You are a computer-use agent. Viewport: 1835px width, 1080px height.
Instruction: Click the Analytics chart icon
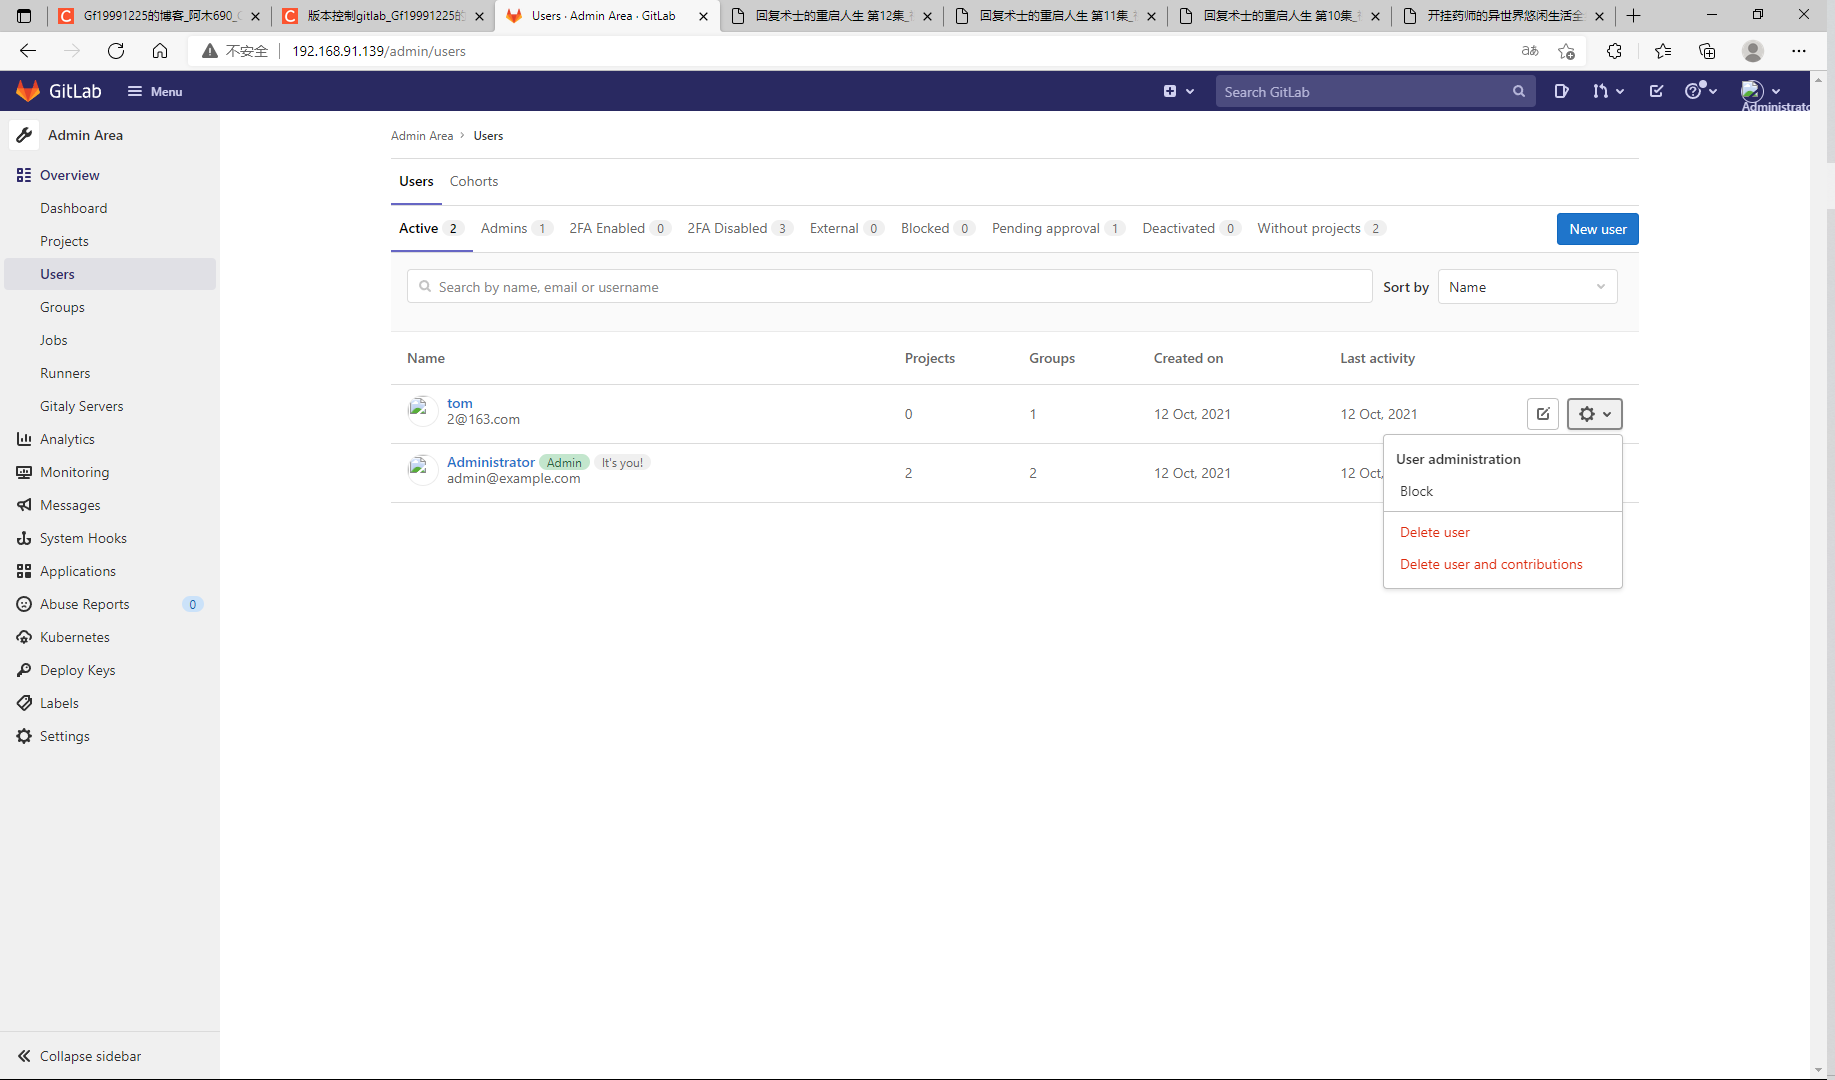tap(24, 439)
